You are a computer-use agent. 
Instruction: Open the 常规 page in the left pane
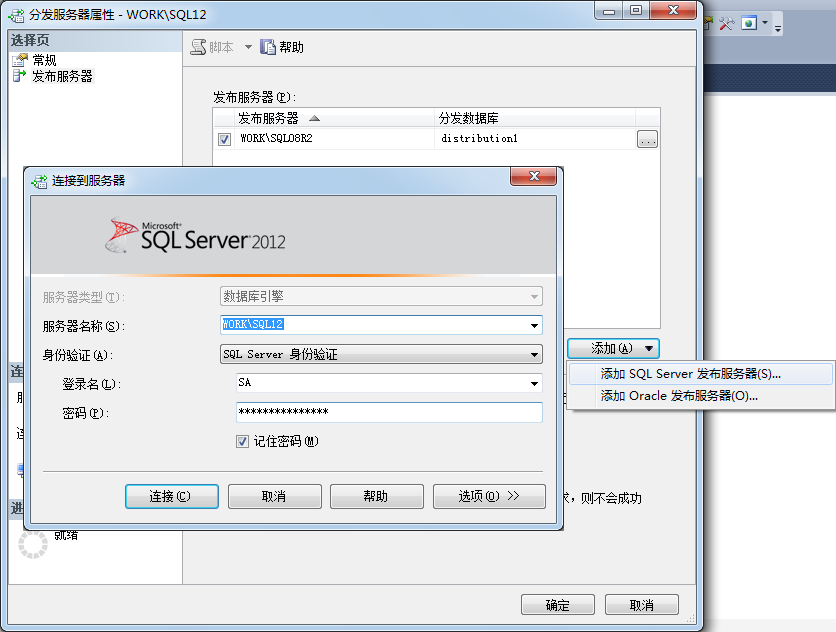(x=44, y=60)
